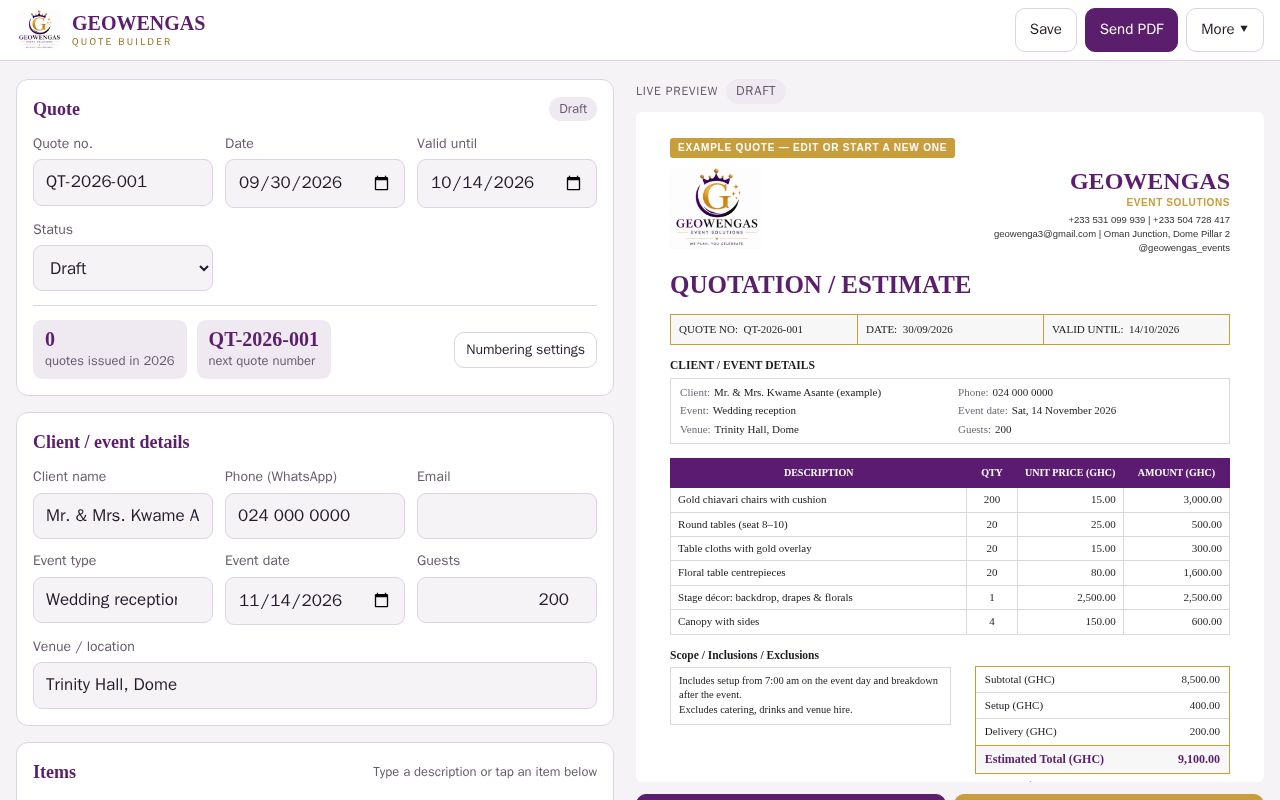Edit the Event type field

coord(123,600)
